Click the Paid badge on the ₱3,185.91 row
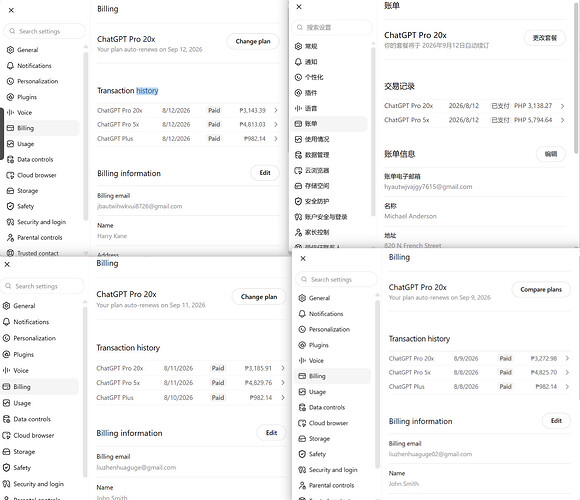The width and height of the screenshot is (580, 500). pos(218,368)
